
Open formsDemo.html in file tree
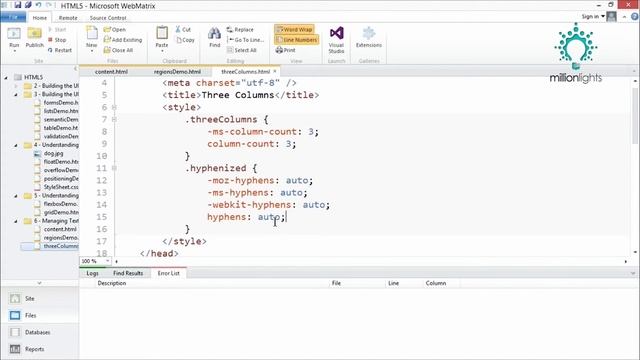pos(60,102)
